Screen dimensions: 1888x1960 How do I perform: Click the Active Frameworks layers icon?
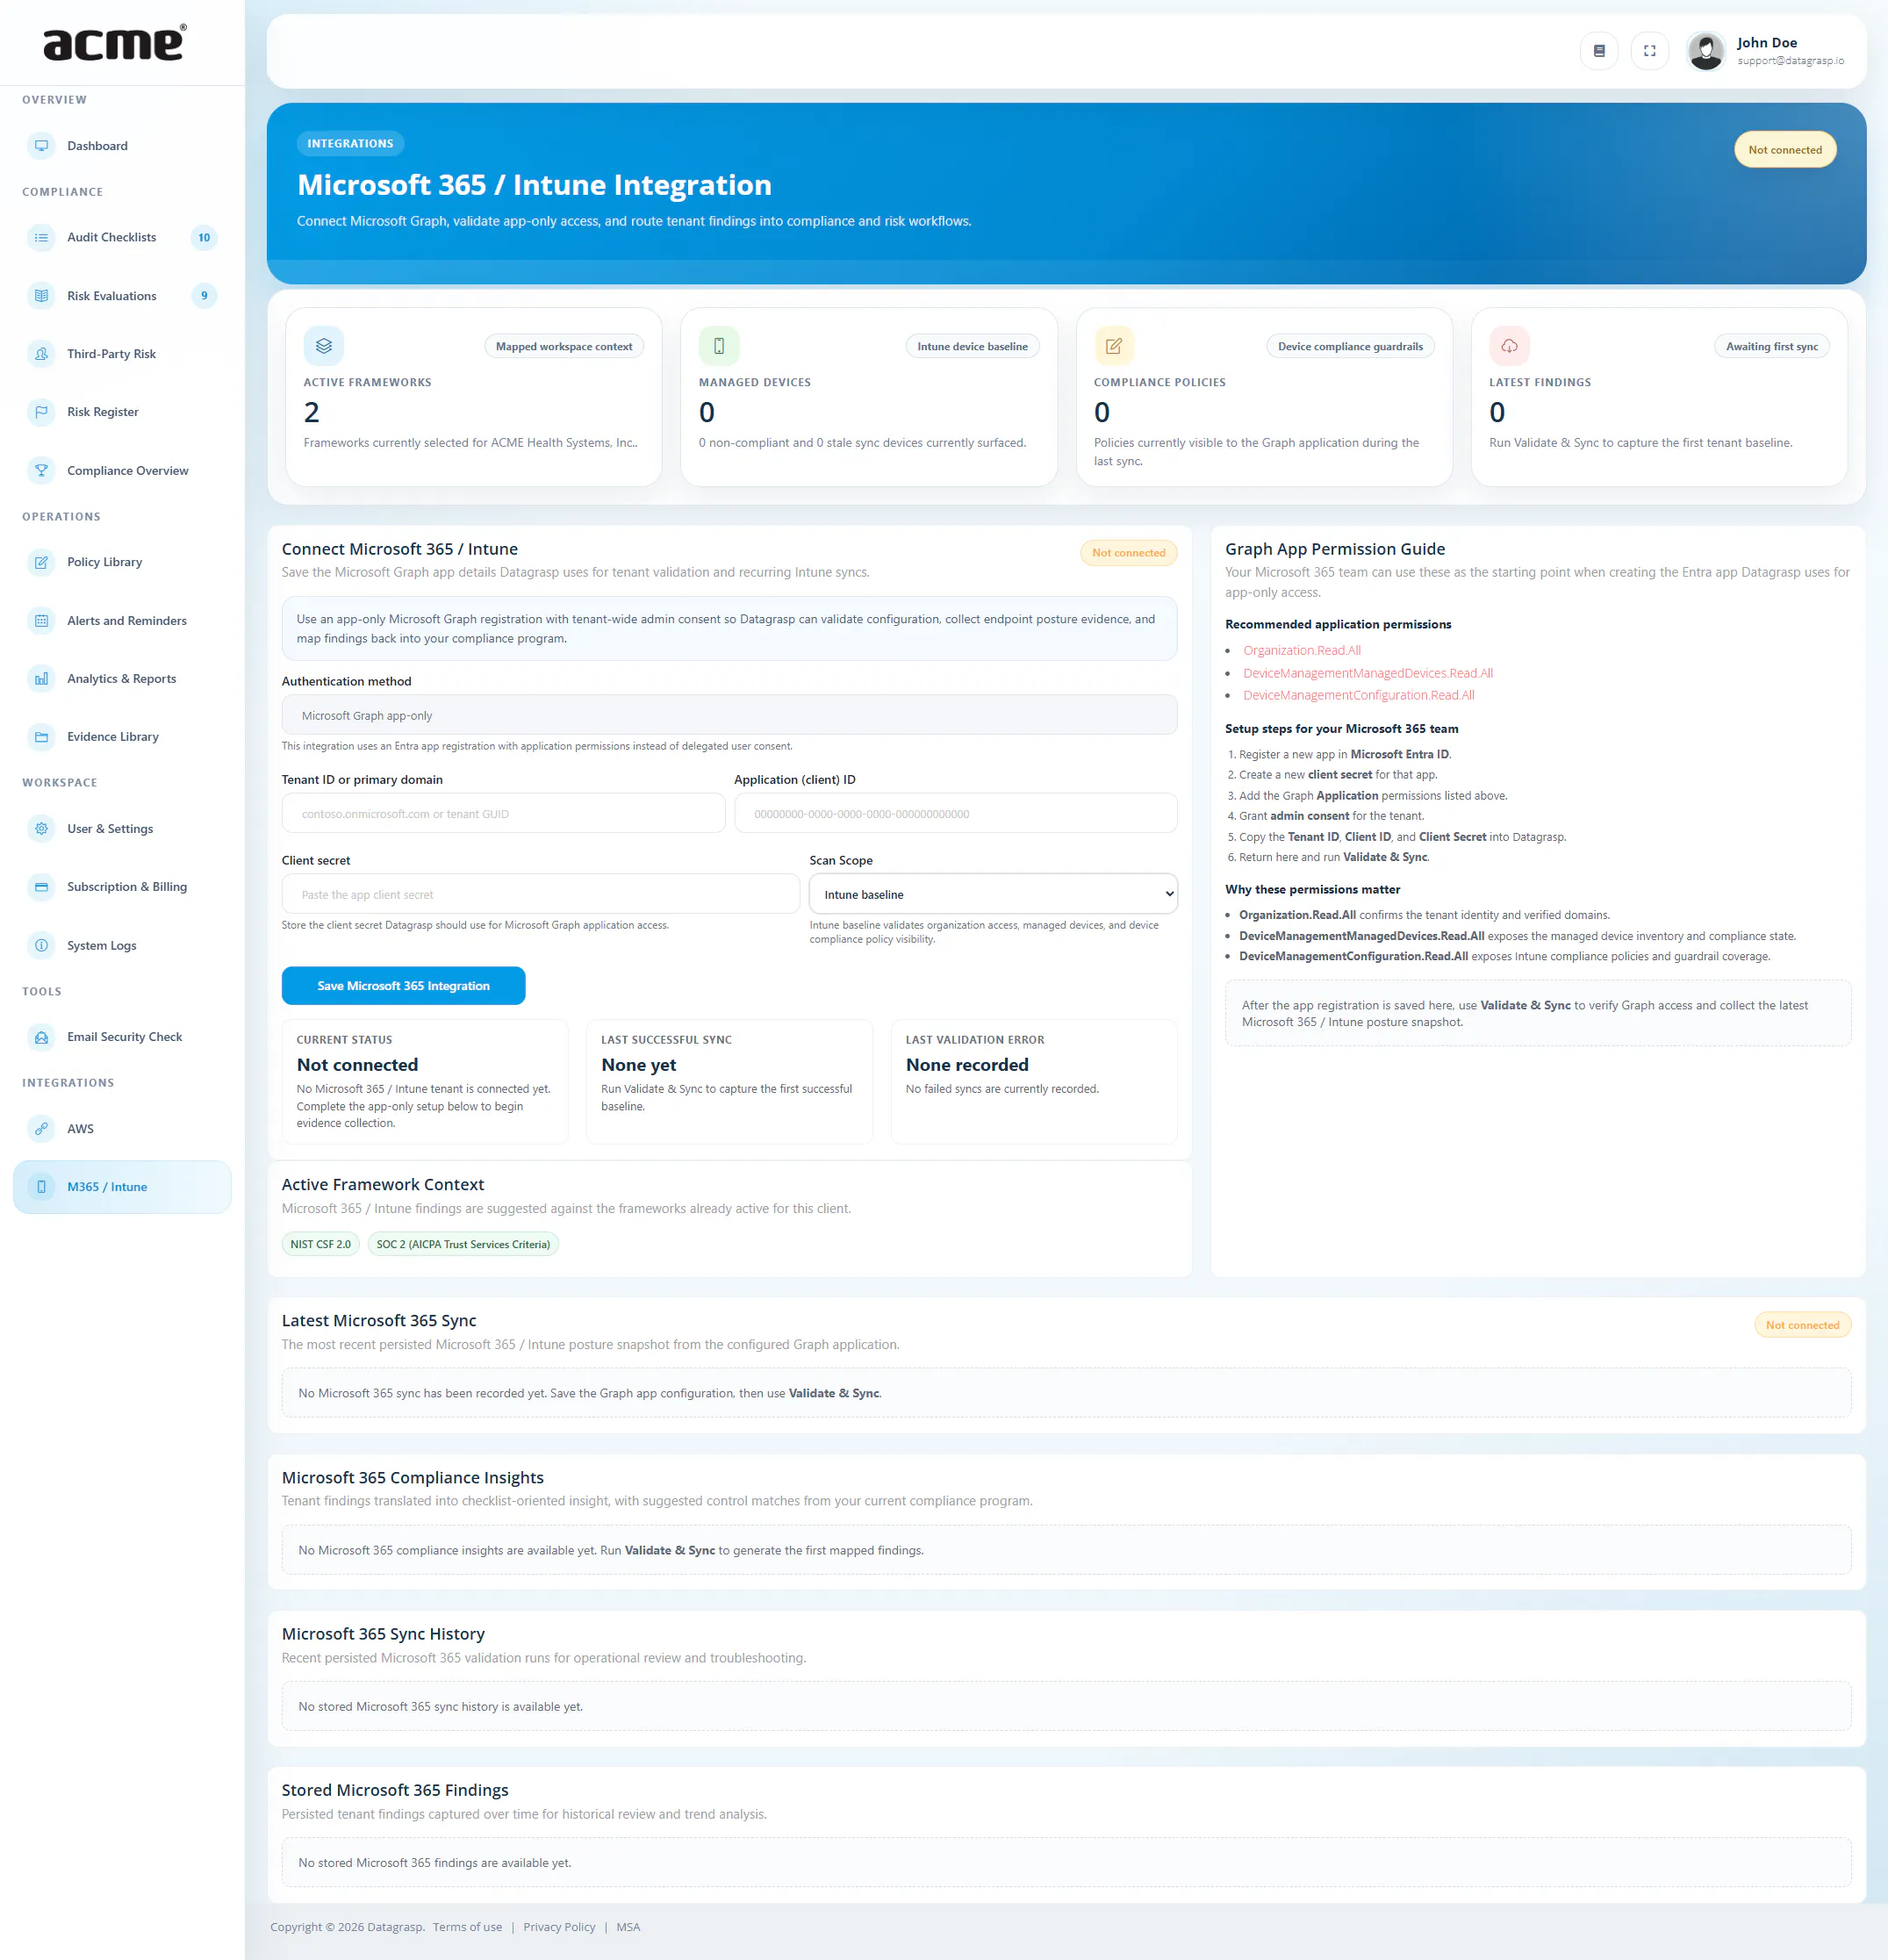324,346
